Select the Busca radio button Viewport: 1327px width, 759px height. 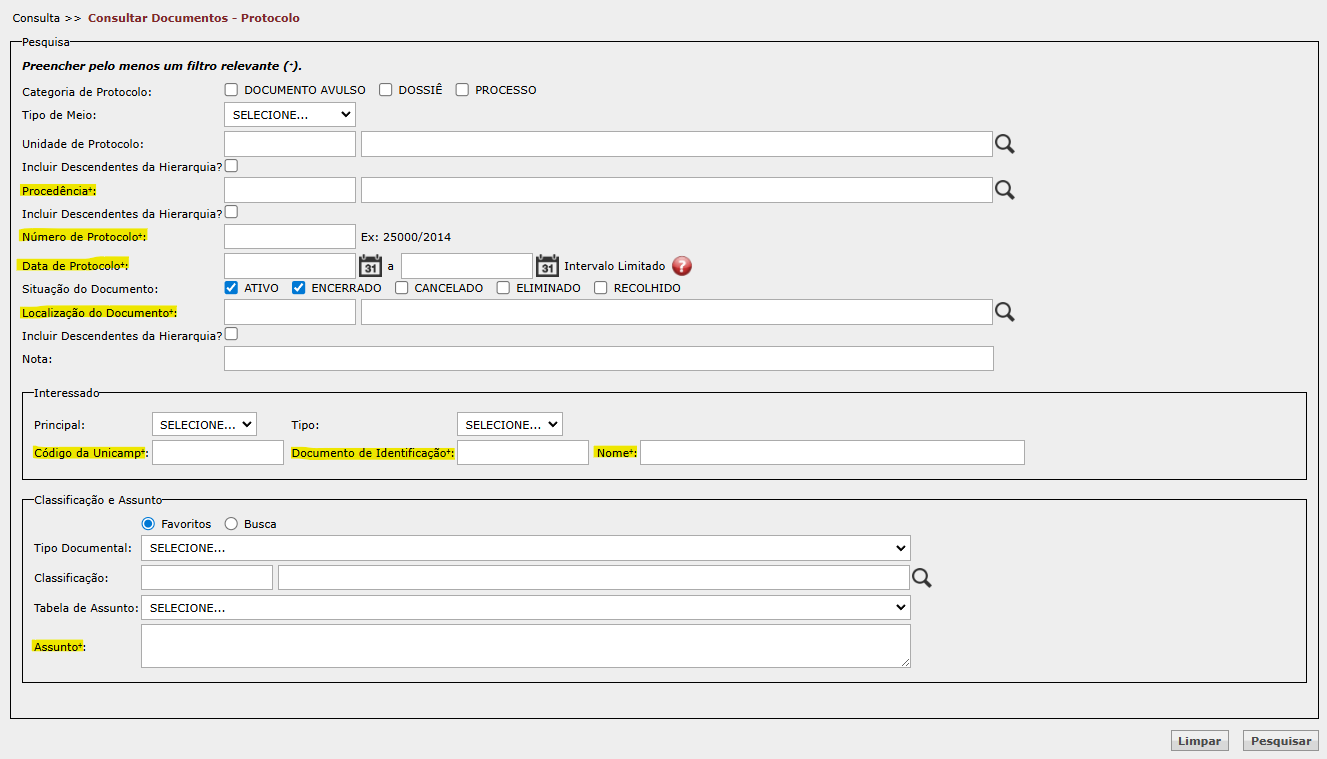(x=231, y=524)
